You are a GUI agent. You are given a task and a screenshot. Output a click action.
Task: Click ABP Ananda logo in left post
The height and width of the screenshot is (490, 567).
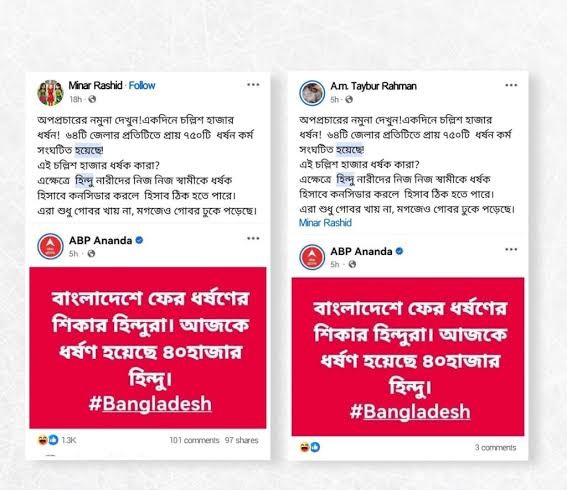[x=50, y=246]
